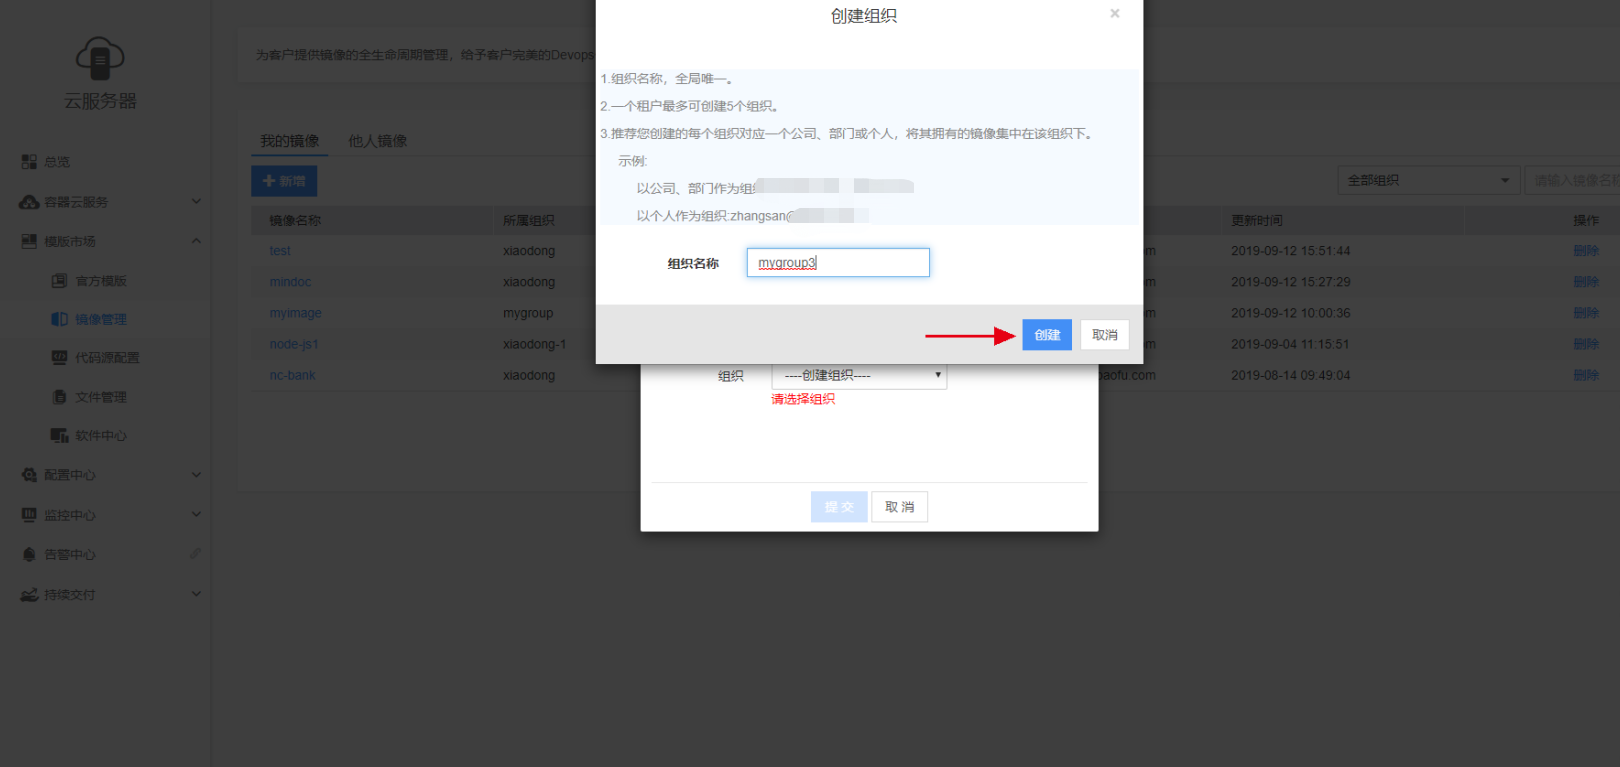Click timestamp 2019-09-12 15:51:44
Image resolution: width=1620 pixels, height=767 pixels.
1291,251
